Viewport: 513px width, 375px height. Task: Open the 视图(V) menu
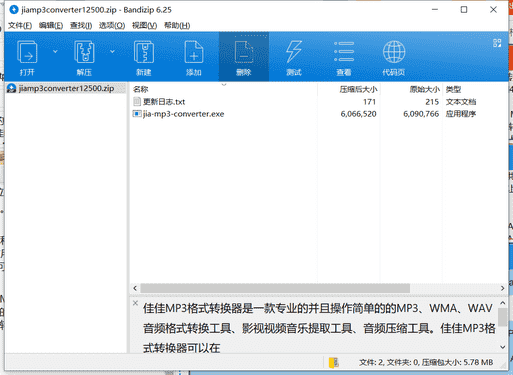click(144, 26)
